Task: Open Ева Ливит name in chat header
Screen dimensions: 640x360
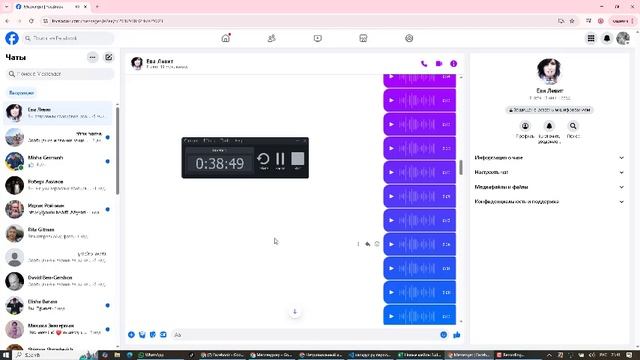Action: pos(160,61)
